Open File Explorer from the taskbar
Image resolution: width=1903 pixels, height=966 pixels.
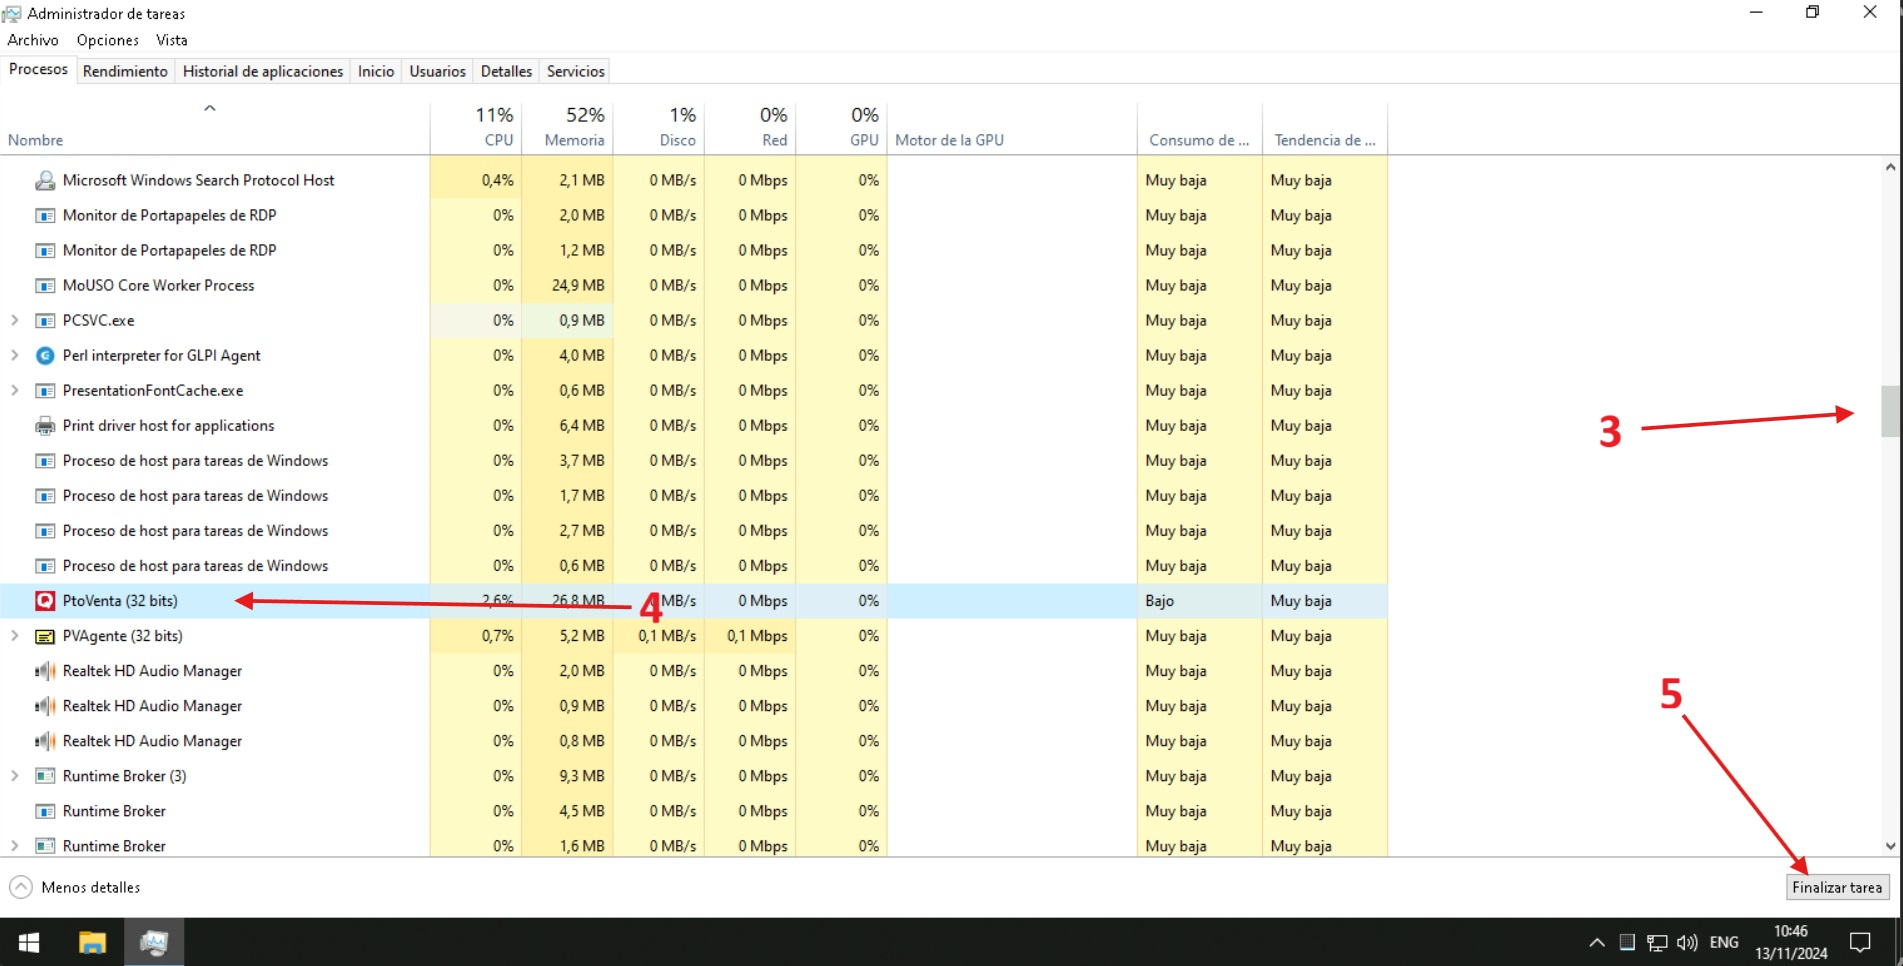92,942
